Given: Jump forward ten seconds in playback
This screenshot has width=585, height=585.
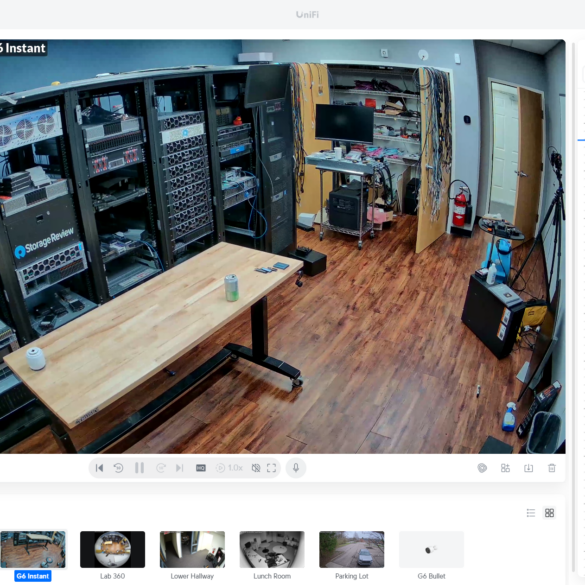Looking at the screenshot, I should click(x=161, y=468).
